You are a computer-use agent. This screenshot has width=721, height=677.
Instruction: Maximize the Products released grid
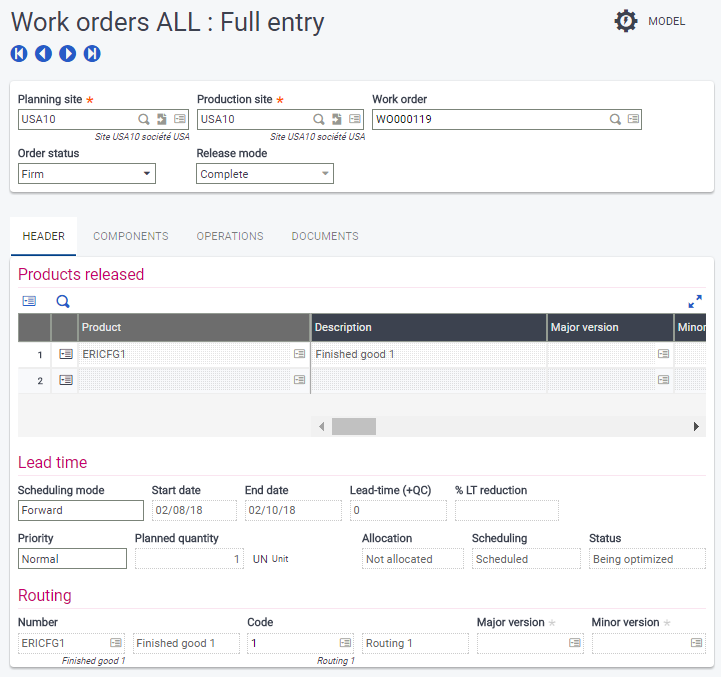click(x=695, y=301)
